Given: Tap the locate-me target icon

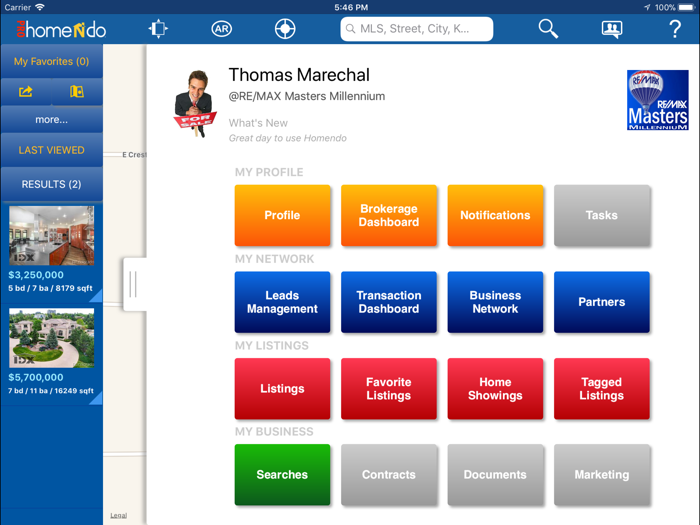Looking at the screenshot, I should pos(285,29).
